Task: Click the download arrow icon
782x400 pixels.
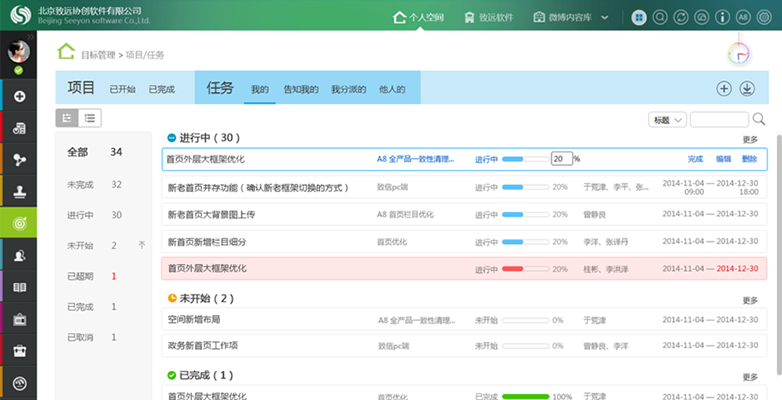Action: pos(746,88)
